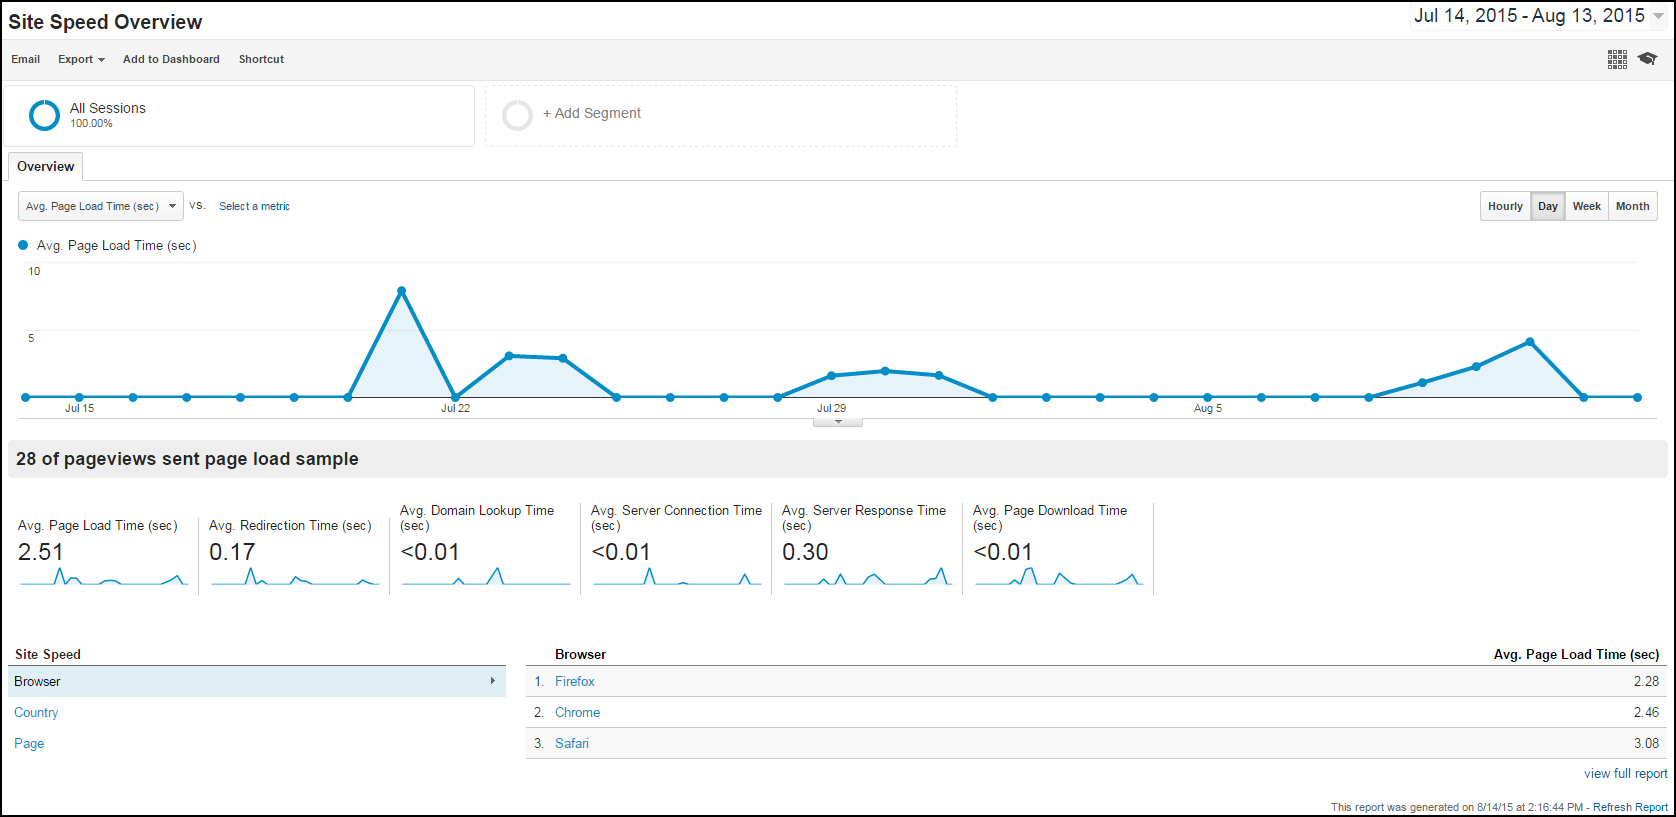Click view full report link
Screen dimensions: 1676x817
tap(1625, 773)
